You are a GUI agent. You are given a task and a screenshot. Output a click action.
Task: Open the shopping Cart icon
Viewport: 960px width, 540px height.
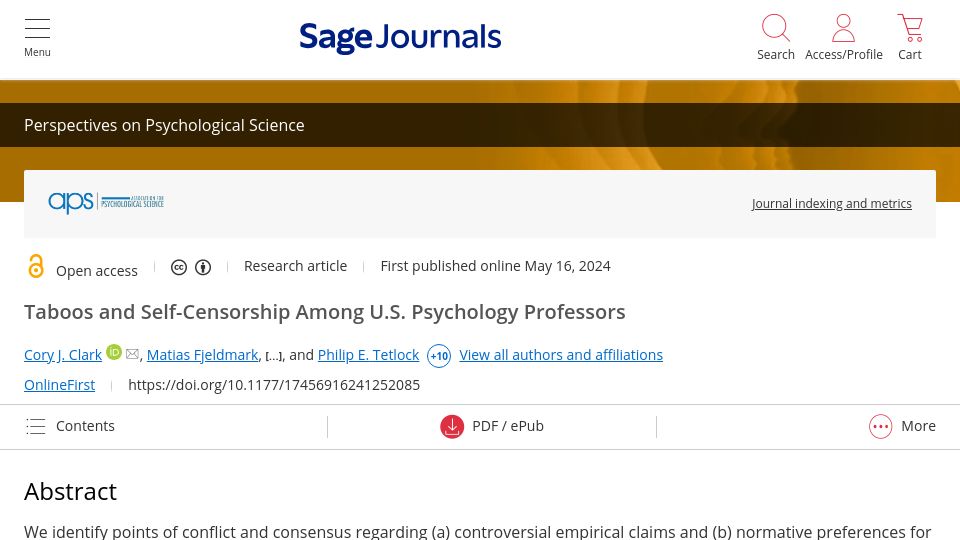(x=910, y=28)
